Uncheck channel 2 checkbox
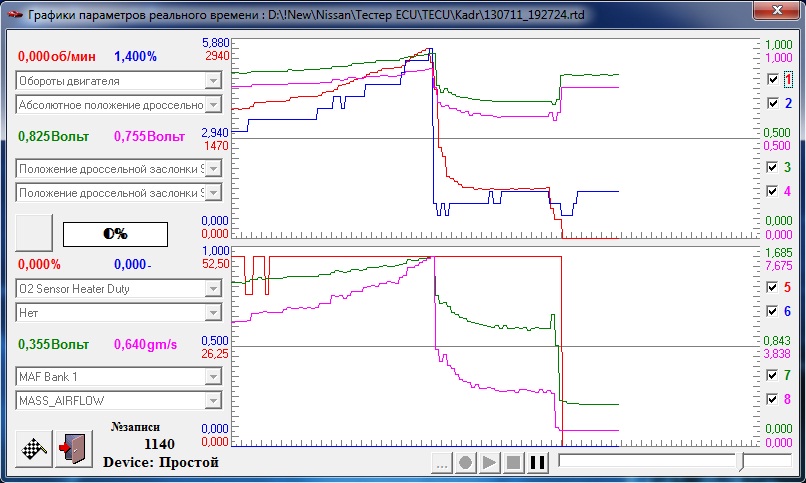Viewport: 806px width, 483px height. click(773, 103)
